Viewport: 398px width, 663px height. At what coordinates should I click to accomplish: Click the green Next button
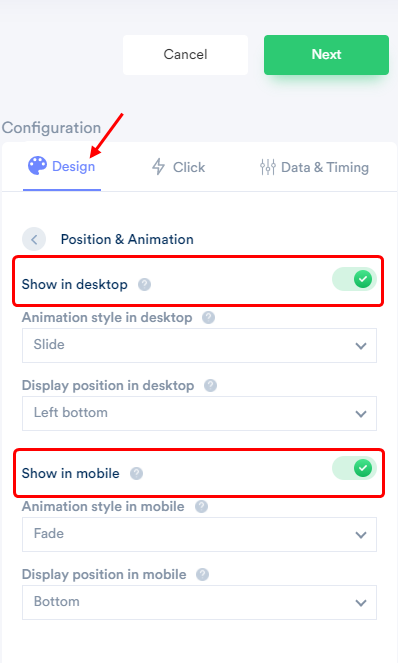click(326, 55)
